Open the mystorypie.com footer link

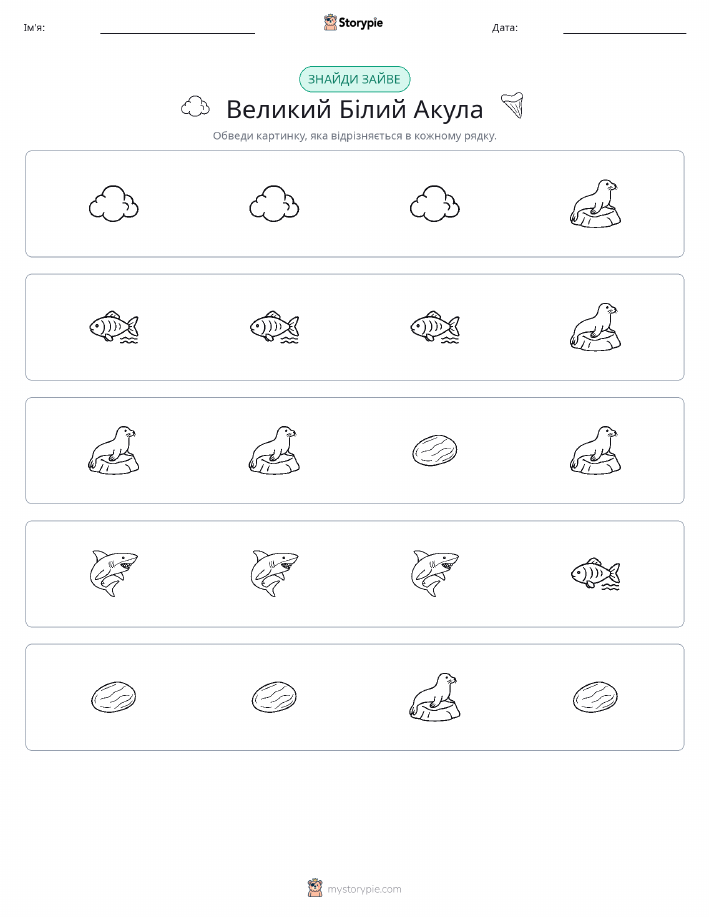tap(364, 890)
